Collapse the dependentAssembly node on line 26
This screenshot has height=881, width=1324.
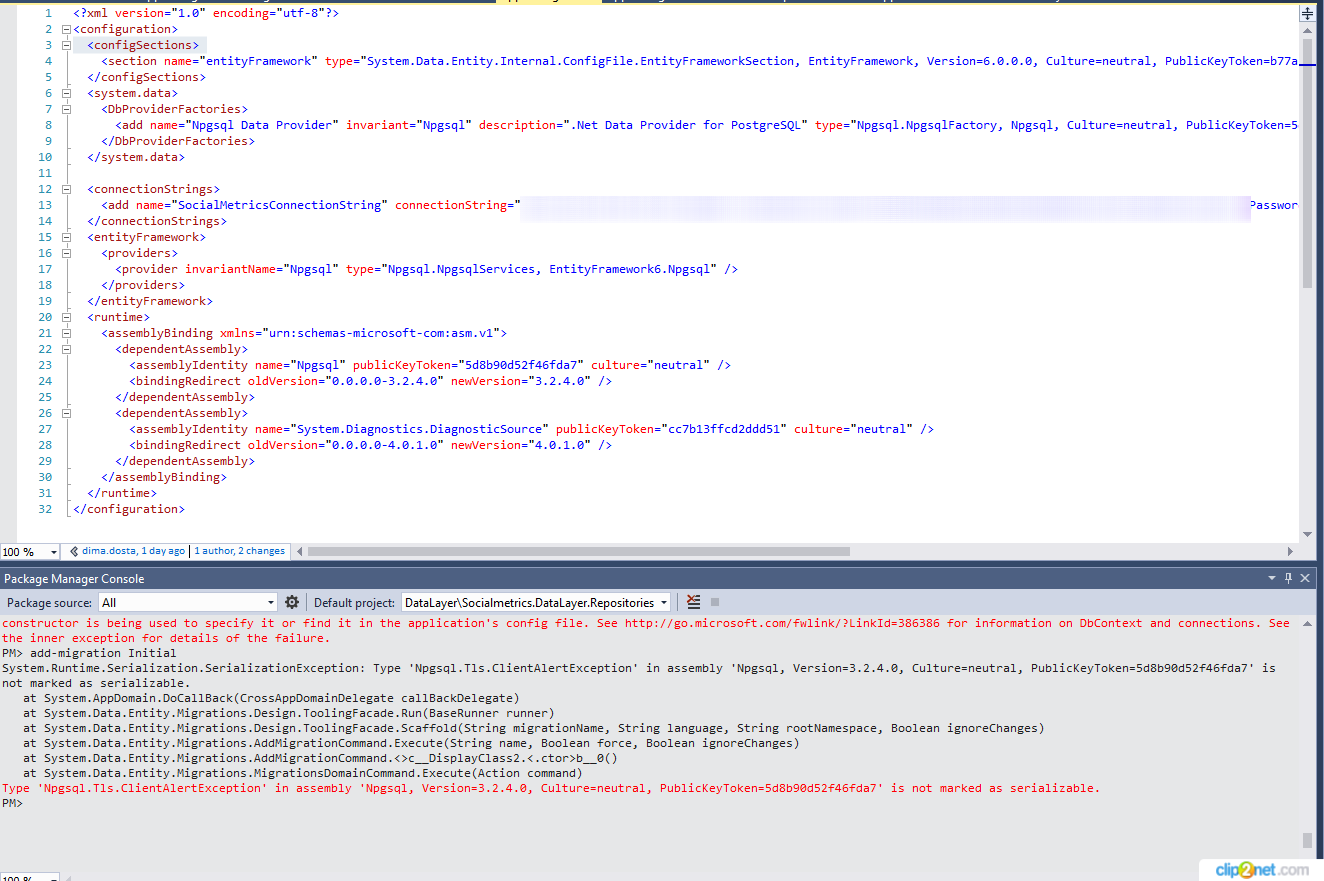66,413
